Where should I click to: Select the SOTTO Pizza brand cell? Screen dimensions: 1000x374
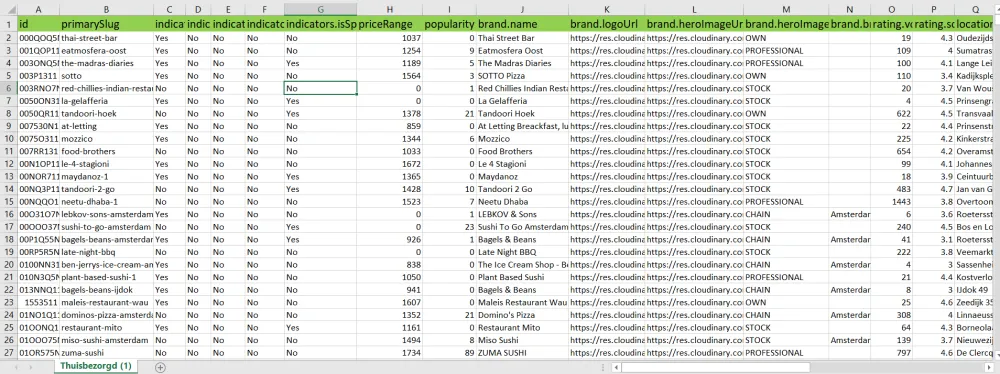click(522, 76)
